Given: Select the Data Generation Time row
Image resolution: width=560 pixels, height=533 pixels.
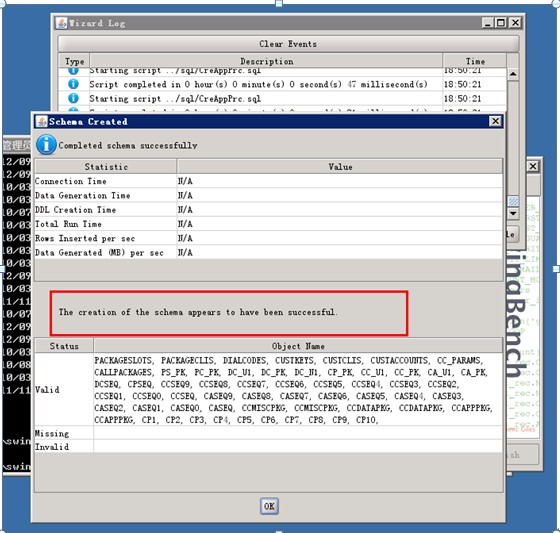Looking at the screenshot, I should pos(269,195).
